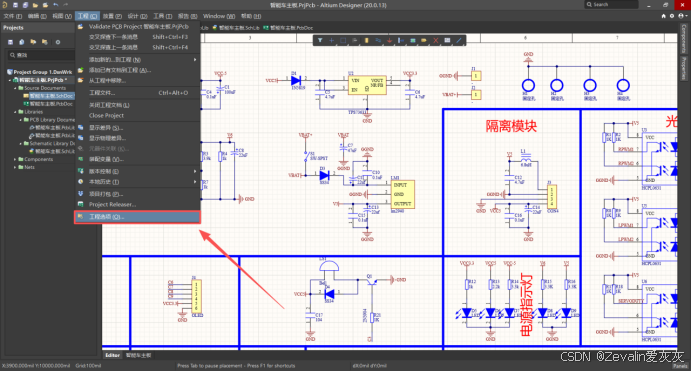The height and width of the screenshot is (371, 692).
Task: Open the 添加新的...到工程 (N) submenu
Action: (138, 60)
